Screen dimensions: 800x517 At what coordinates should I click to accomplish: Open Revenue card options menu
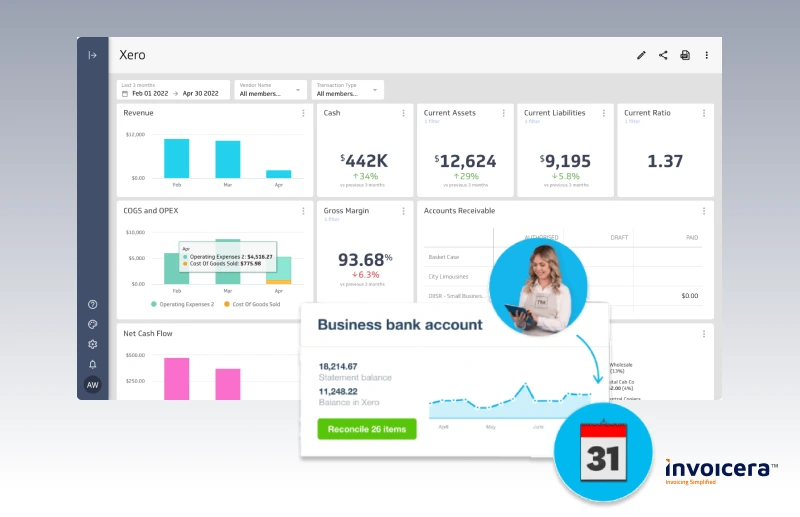pos(303,113)
